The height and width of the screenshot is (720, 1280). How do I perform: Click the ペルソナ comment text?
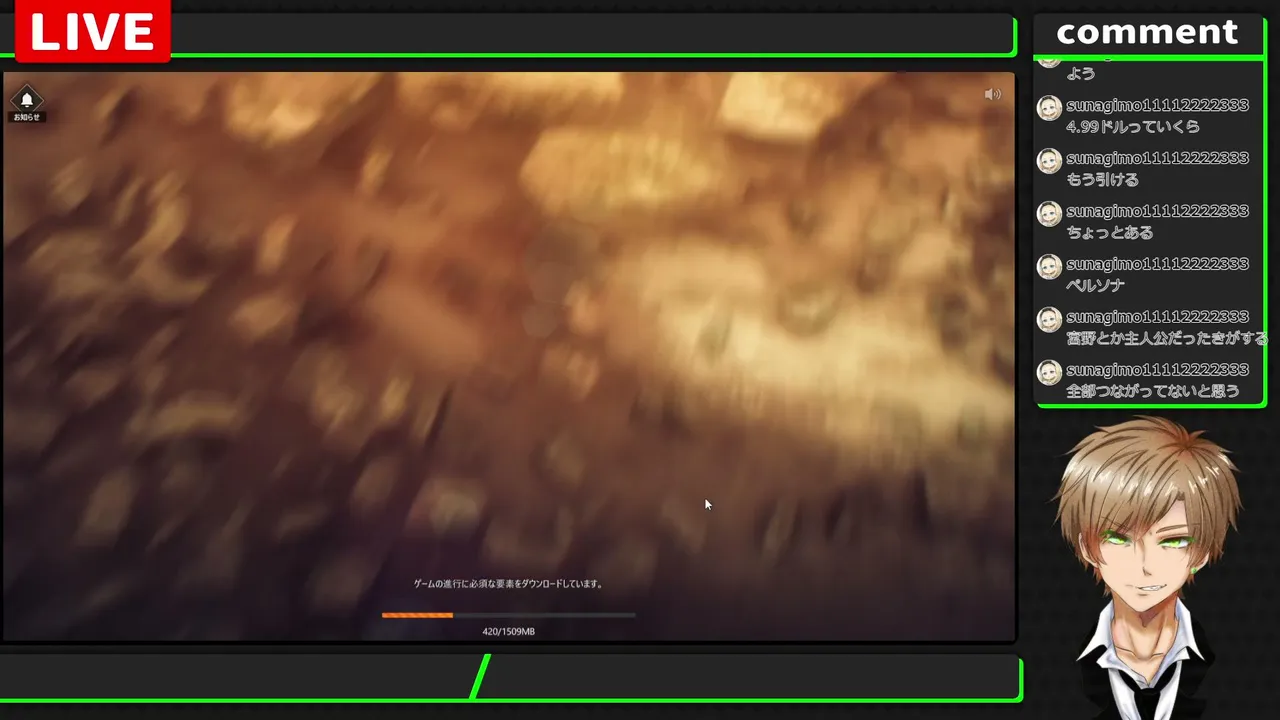1096,286
